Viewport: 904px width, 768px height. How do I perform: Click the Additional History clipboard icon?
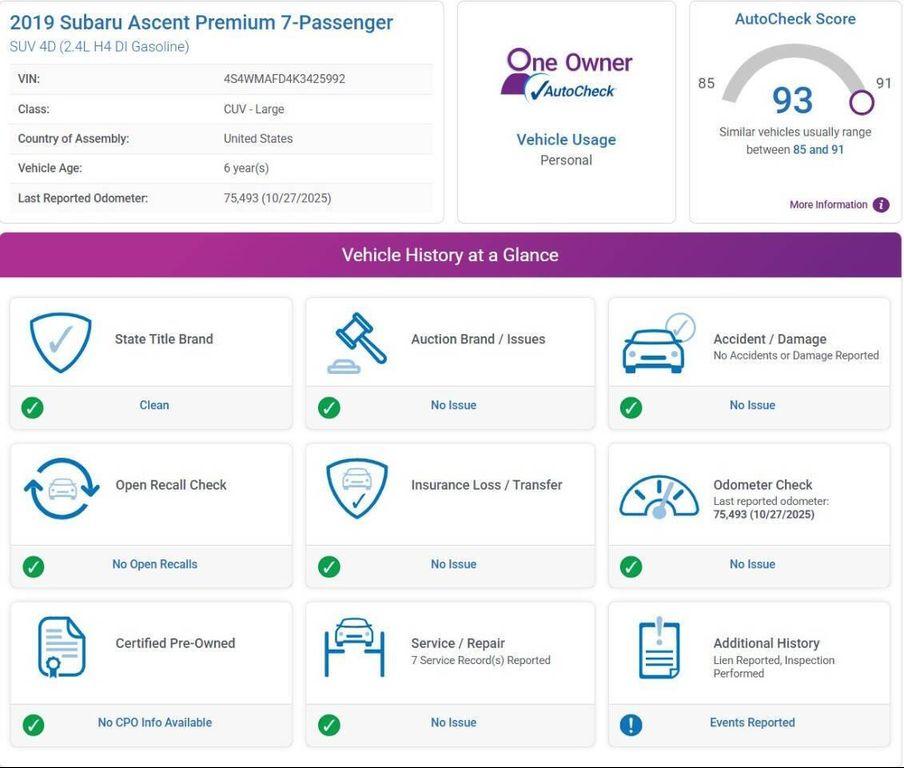[x=658, y=648]
